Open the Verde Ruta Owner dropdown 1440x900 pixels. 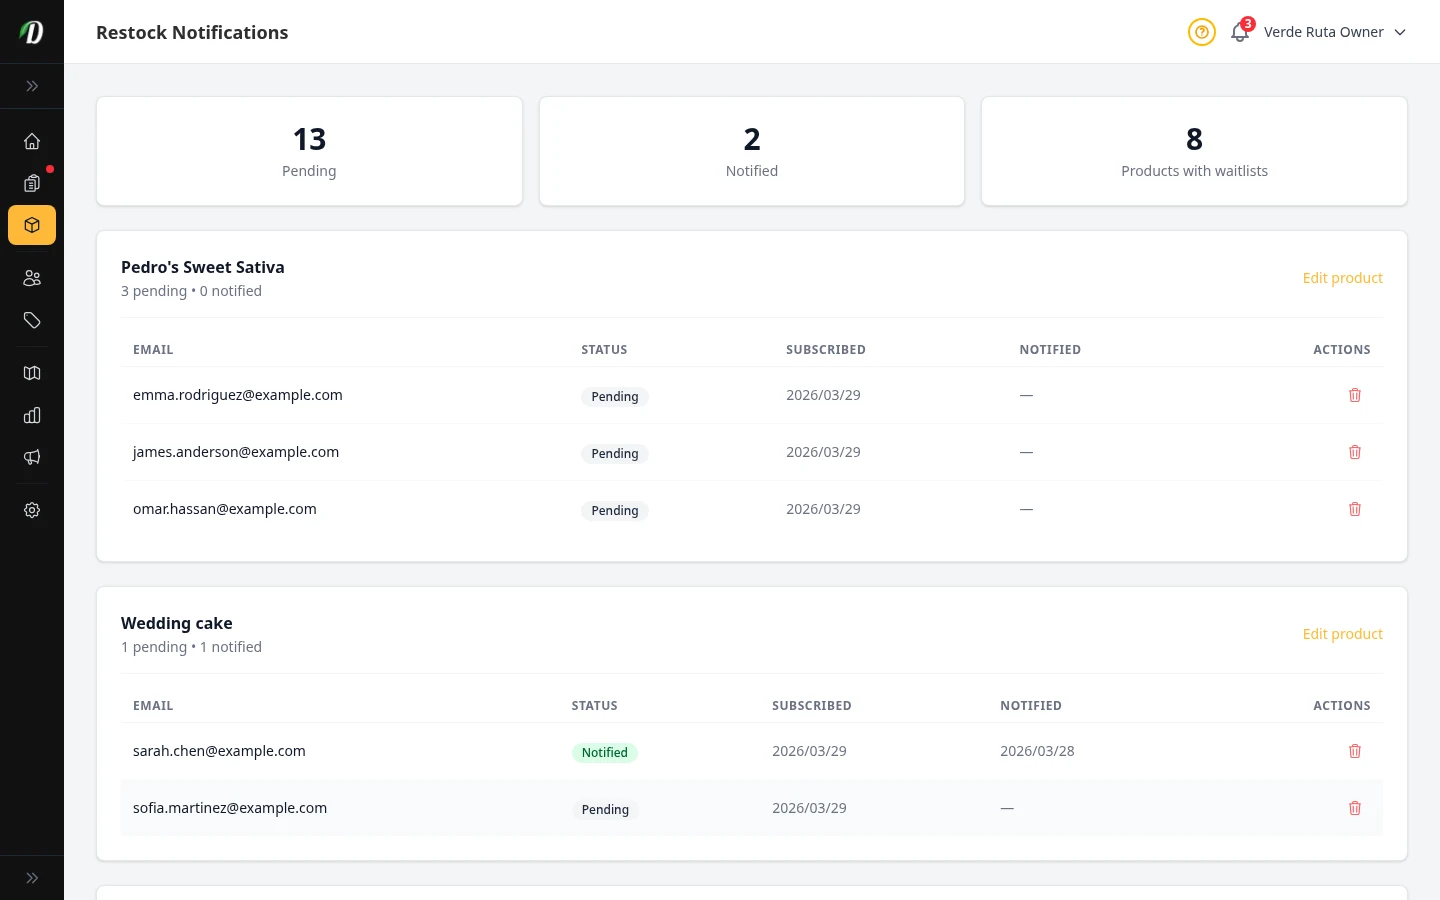point(1334,32)
